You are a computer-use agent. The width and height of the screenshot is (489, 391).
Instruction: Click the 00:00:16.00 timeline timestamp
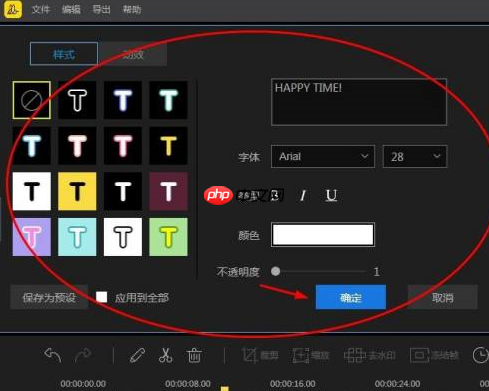(x=293, y=384)
